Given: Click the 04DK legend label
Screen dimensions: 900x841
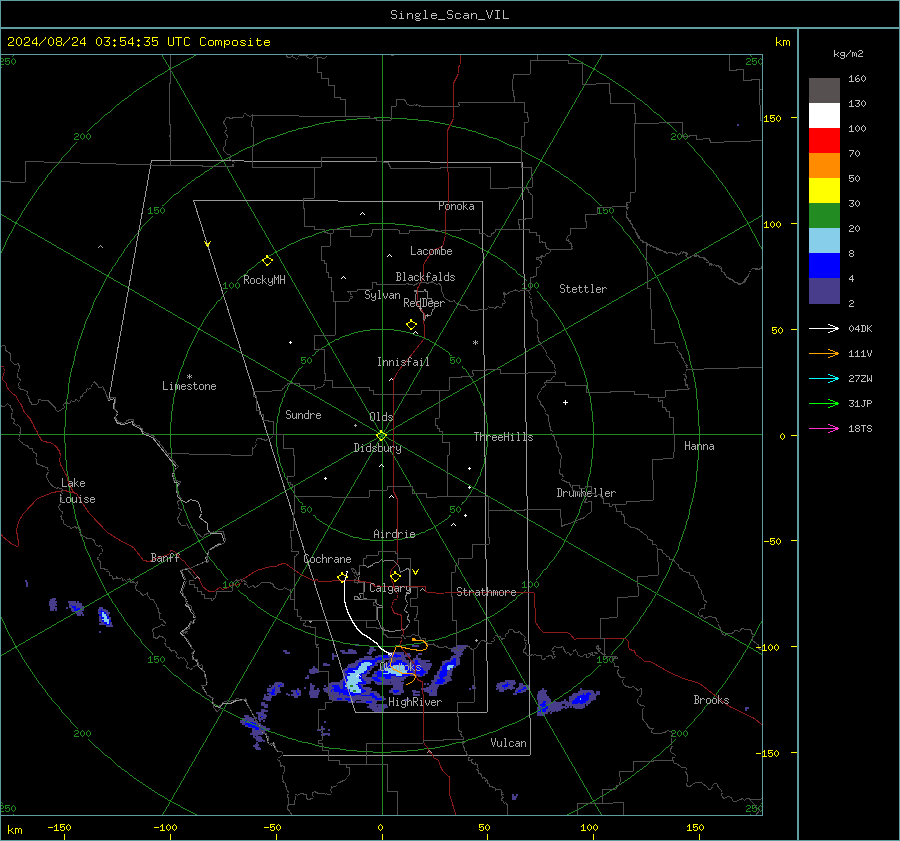Looking at the screenshot, I should [x=860, y=328].
